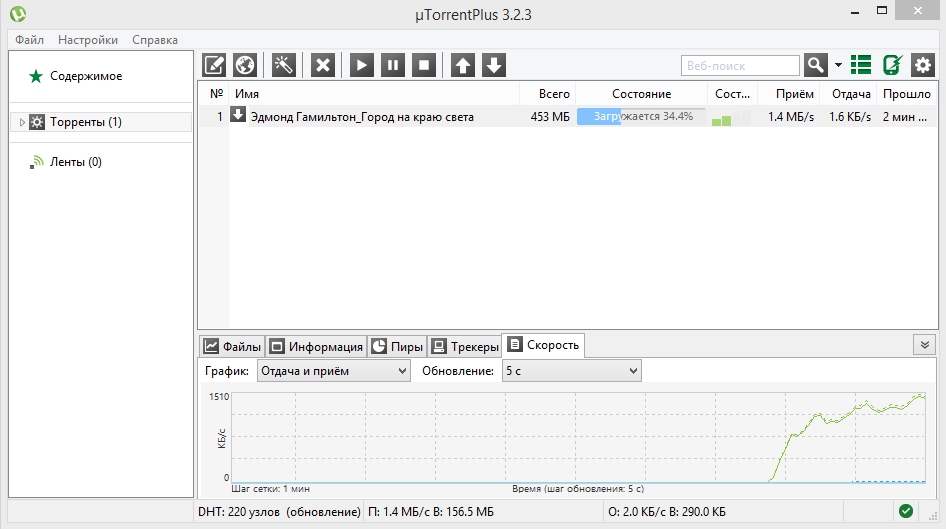Click the green list view icon
The height and width of the screenshot is (529, 946).
click(x=861, y=65)
